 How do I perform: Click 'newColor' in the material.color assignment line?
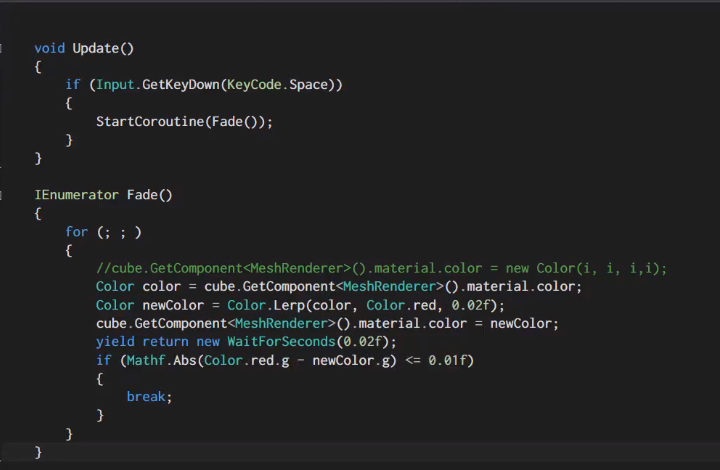tap(520, 324)
